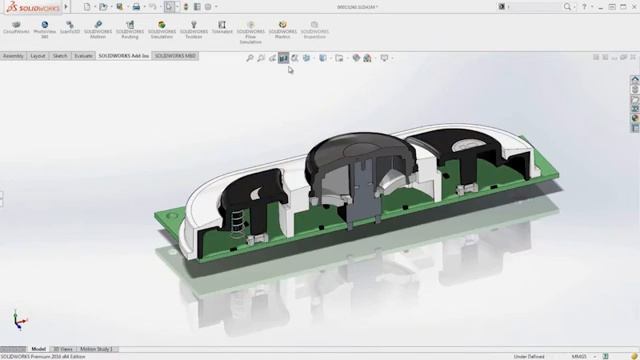Switch to the SOLIDWORKS MBD tab
640x360 pixels.
175,56
